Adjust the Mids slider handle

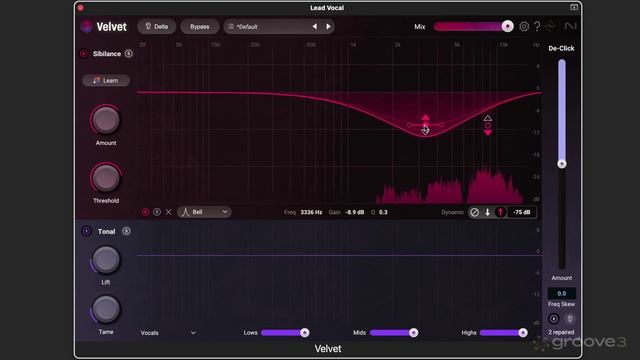(x=413, y=333)
